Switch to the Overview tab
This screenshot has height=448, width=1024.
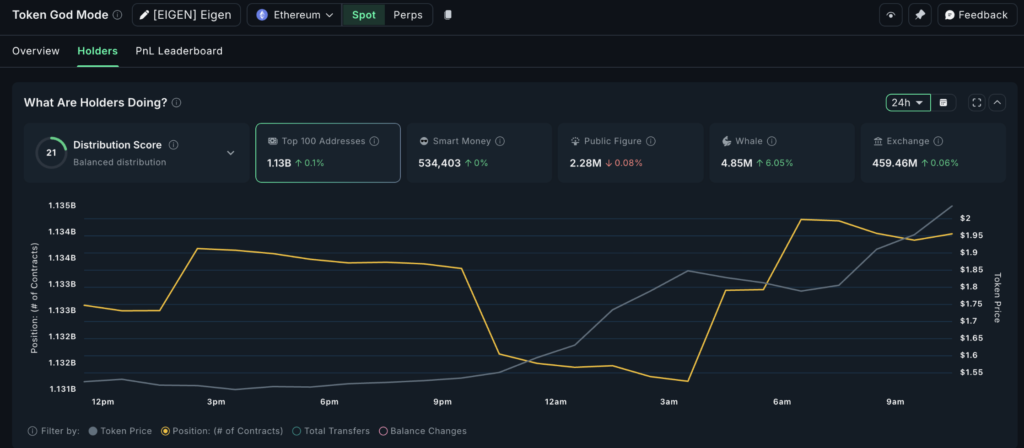[x=36, y=51]
